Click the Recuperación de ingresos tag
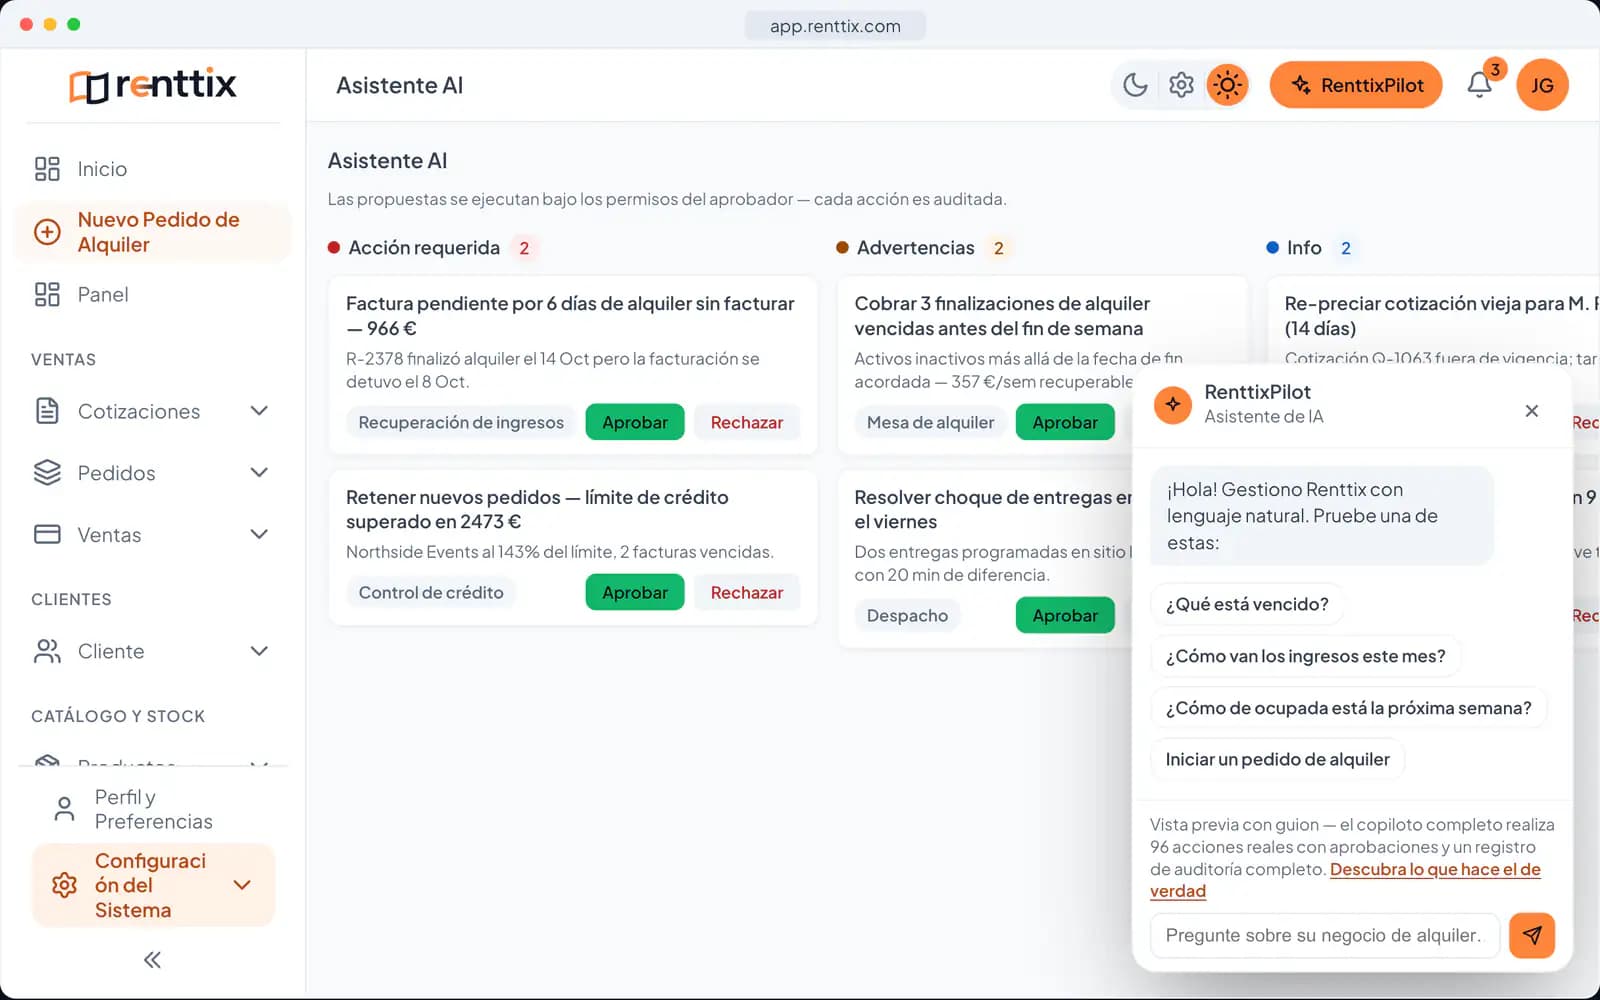 point(461,422)
